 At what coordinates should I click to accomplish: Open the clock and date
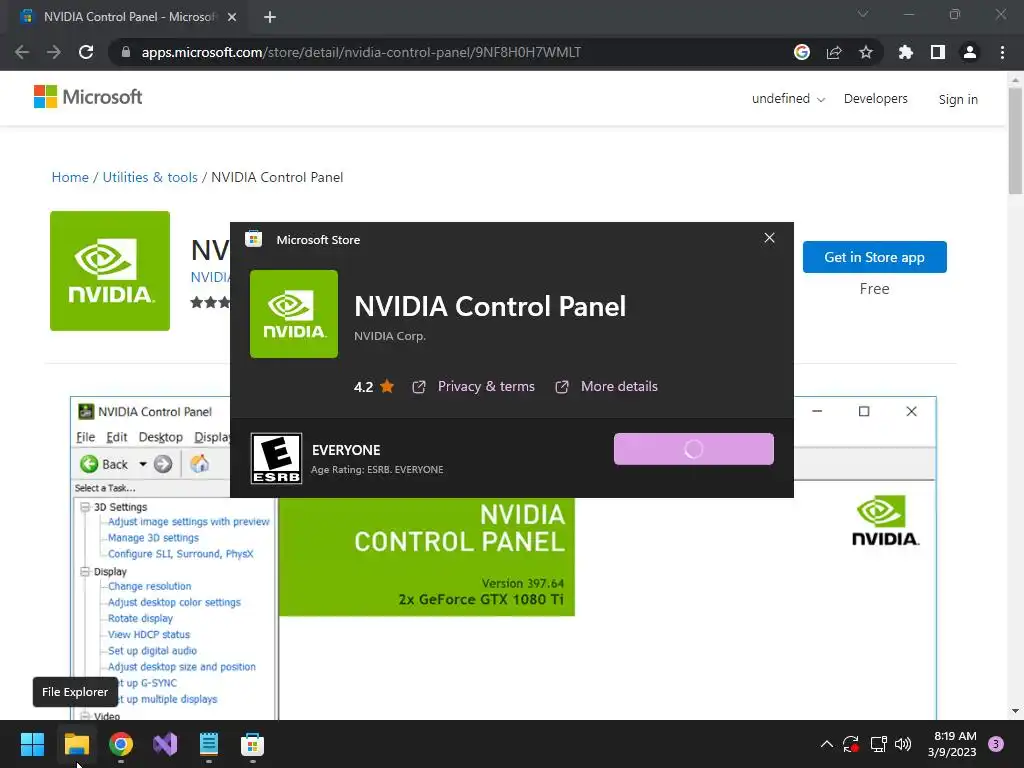954,744
